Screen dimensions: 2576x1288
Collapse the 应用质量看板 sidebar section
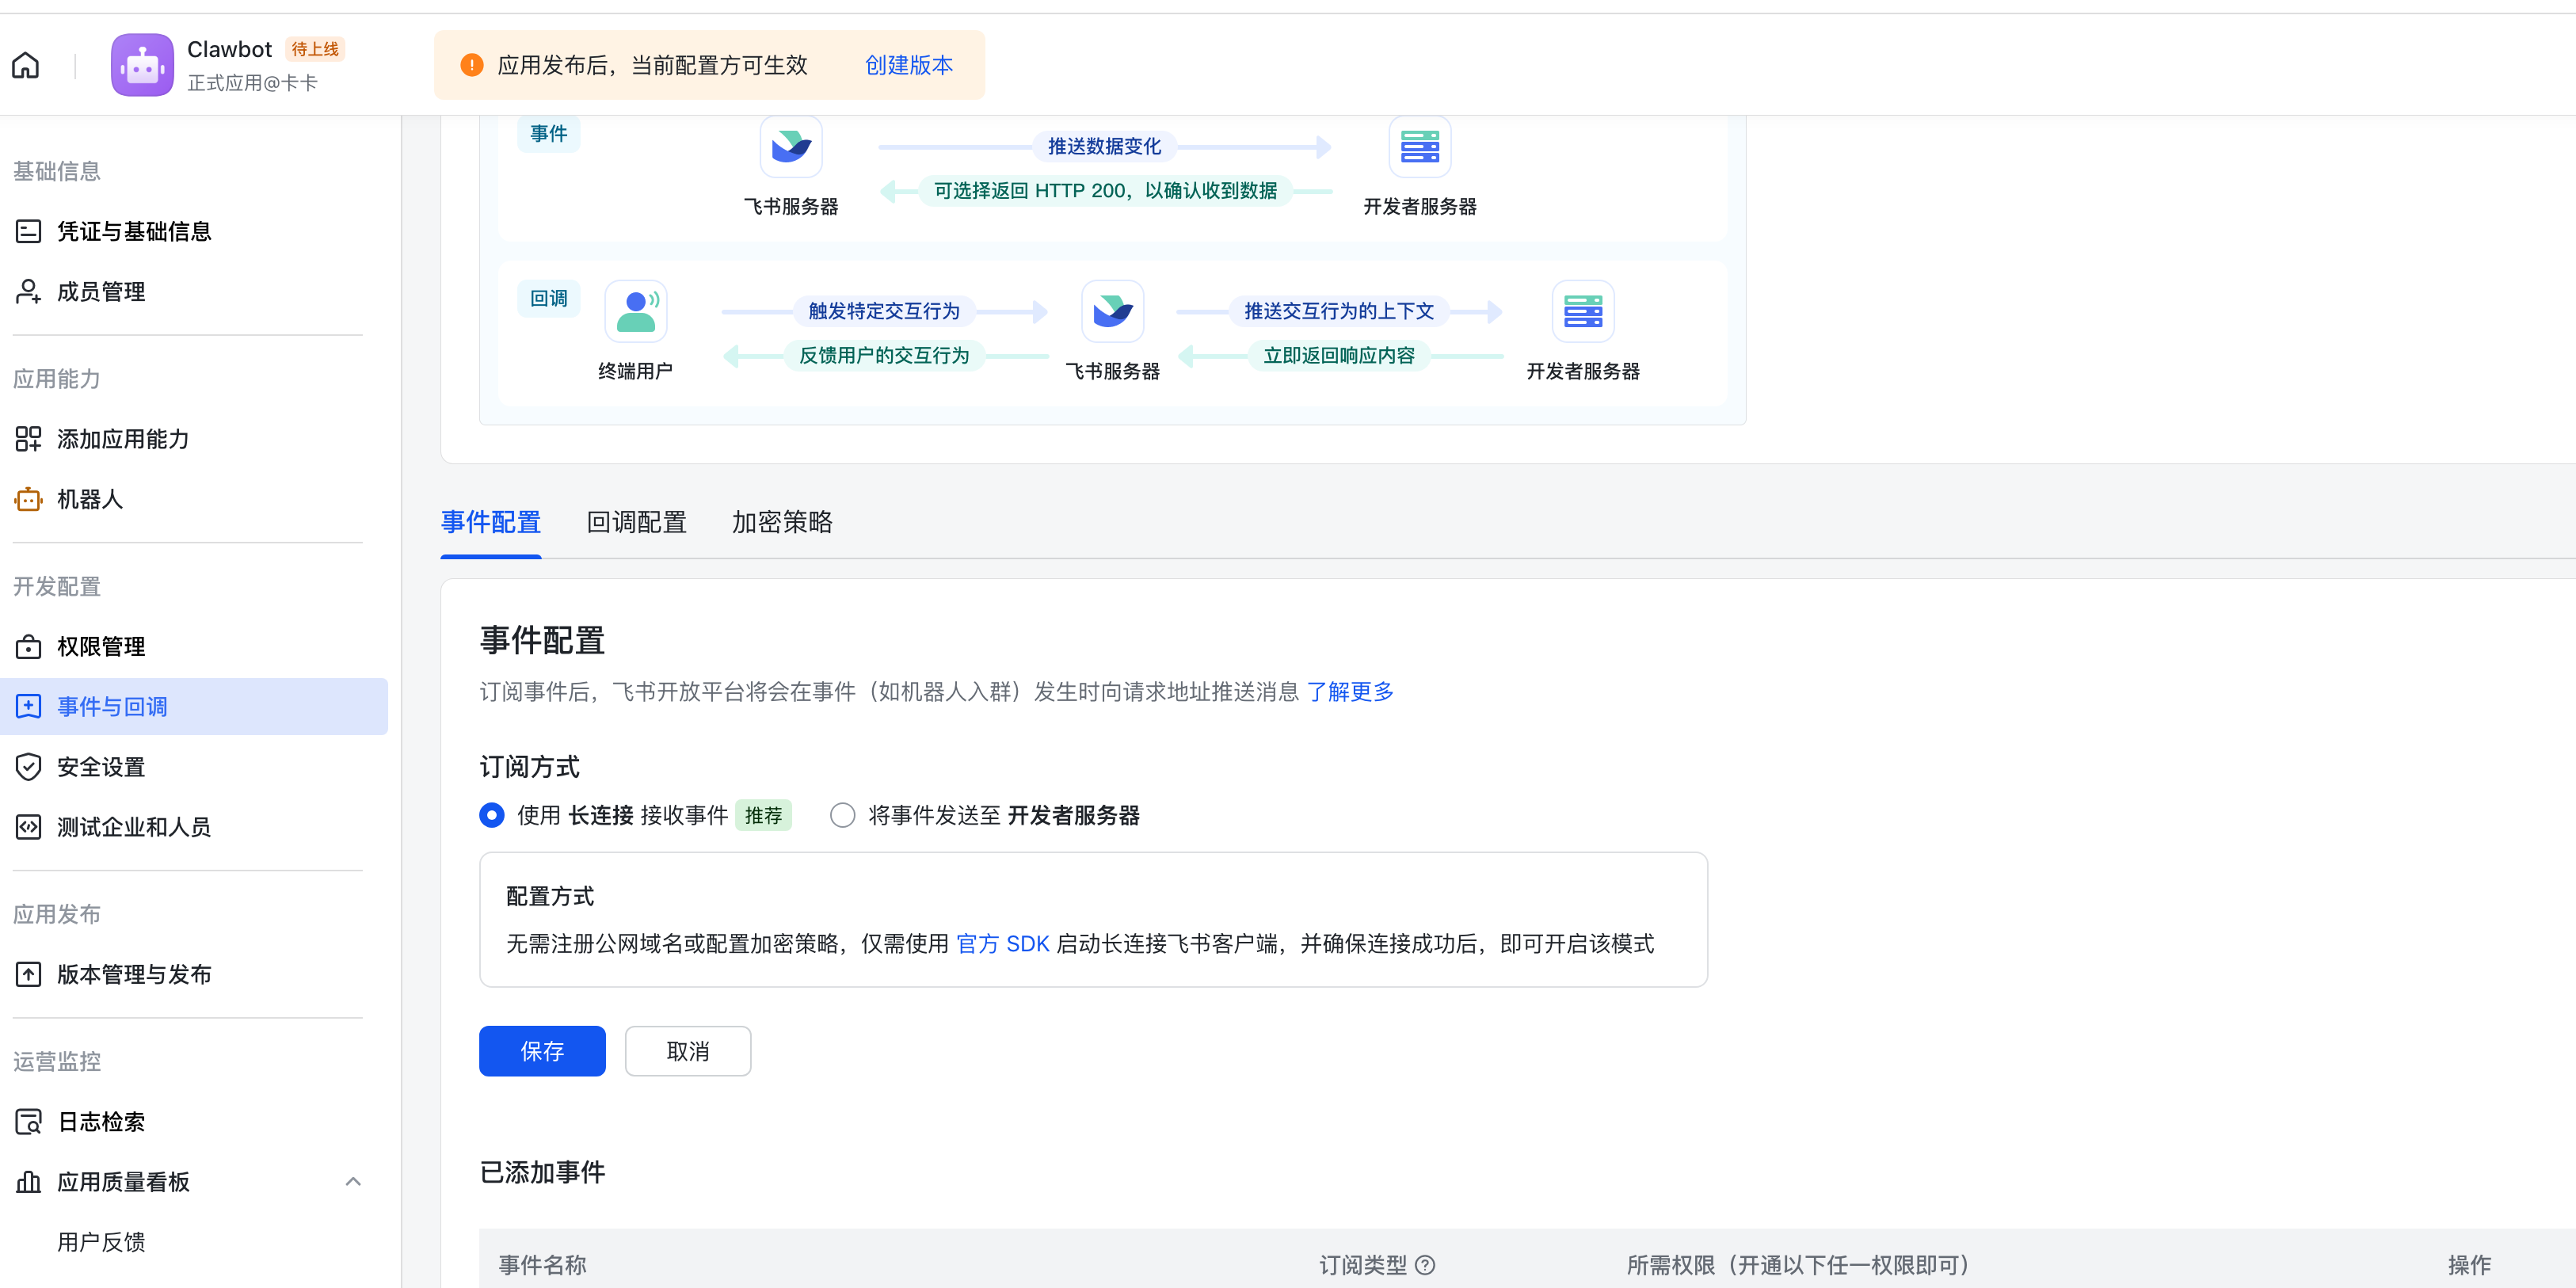[353, 1181]
